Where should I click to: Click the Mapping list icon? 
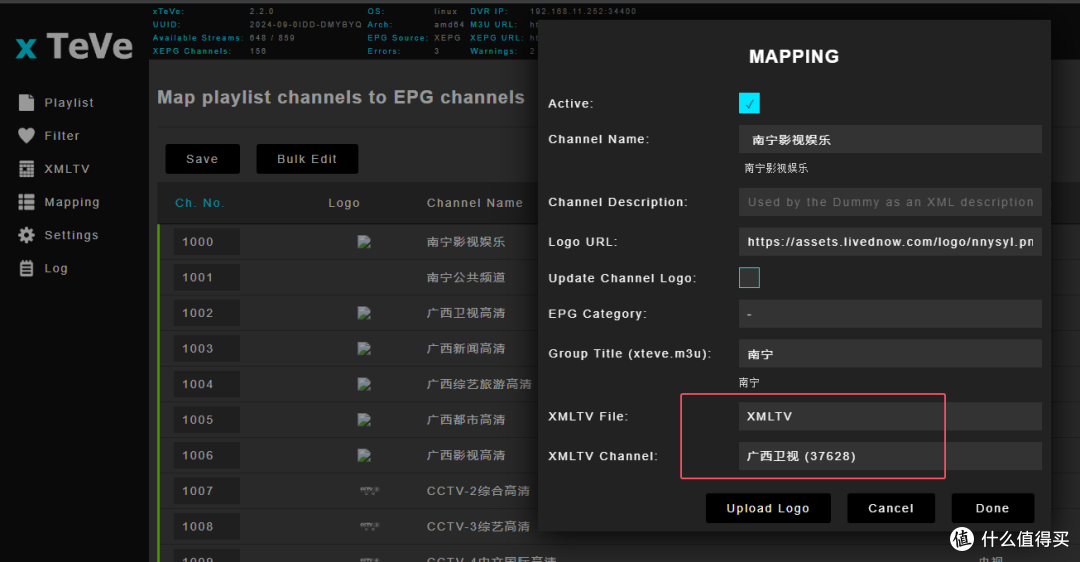[x=26, y=202]
